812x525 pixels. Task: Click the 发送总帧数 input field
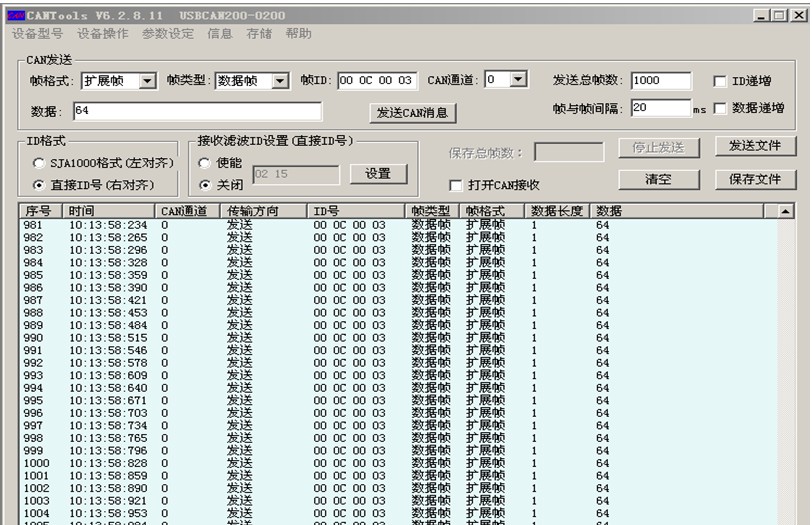tap(660, 81)
